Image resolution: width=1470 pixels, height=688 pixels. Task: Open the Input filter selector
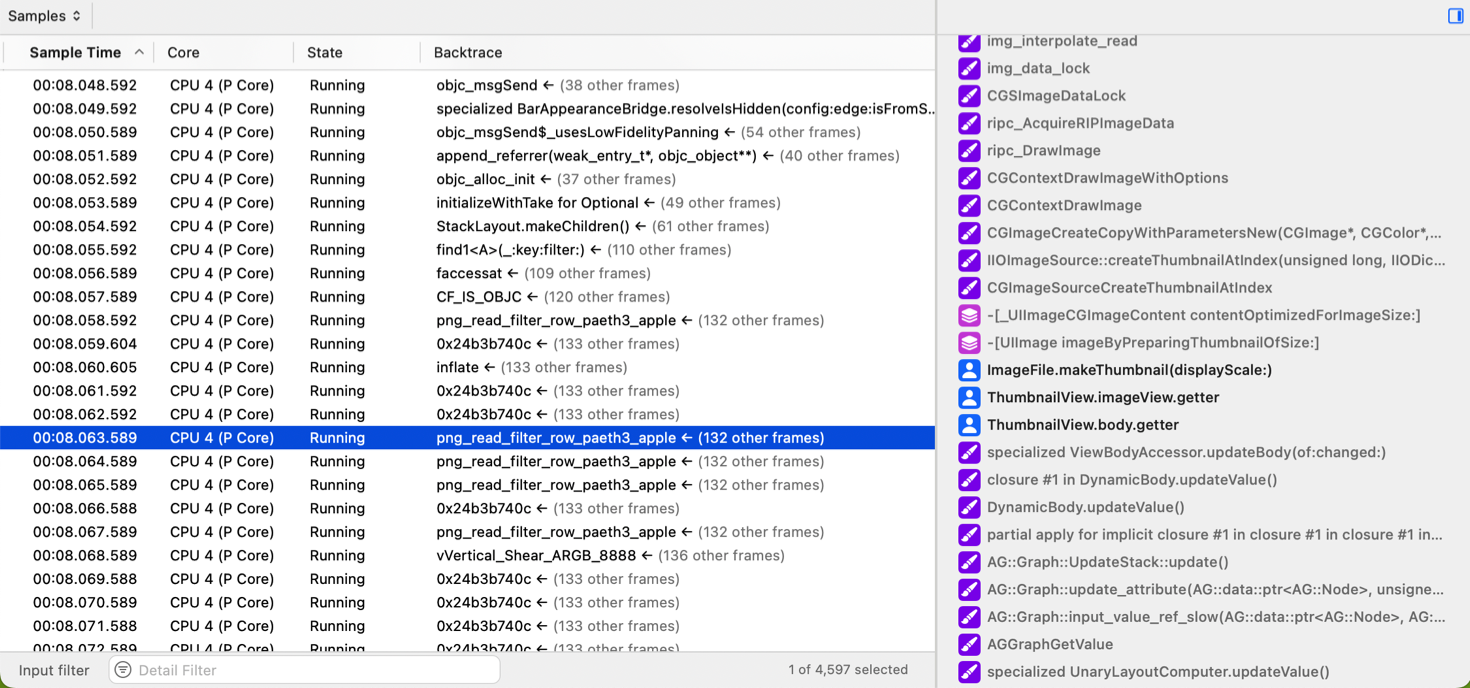tap(54, 670)
